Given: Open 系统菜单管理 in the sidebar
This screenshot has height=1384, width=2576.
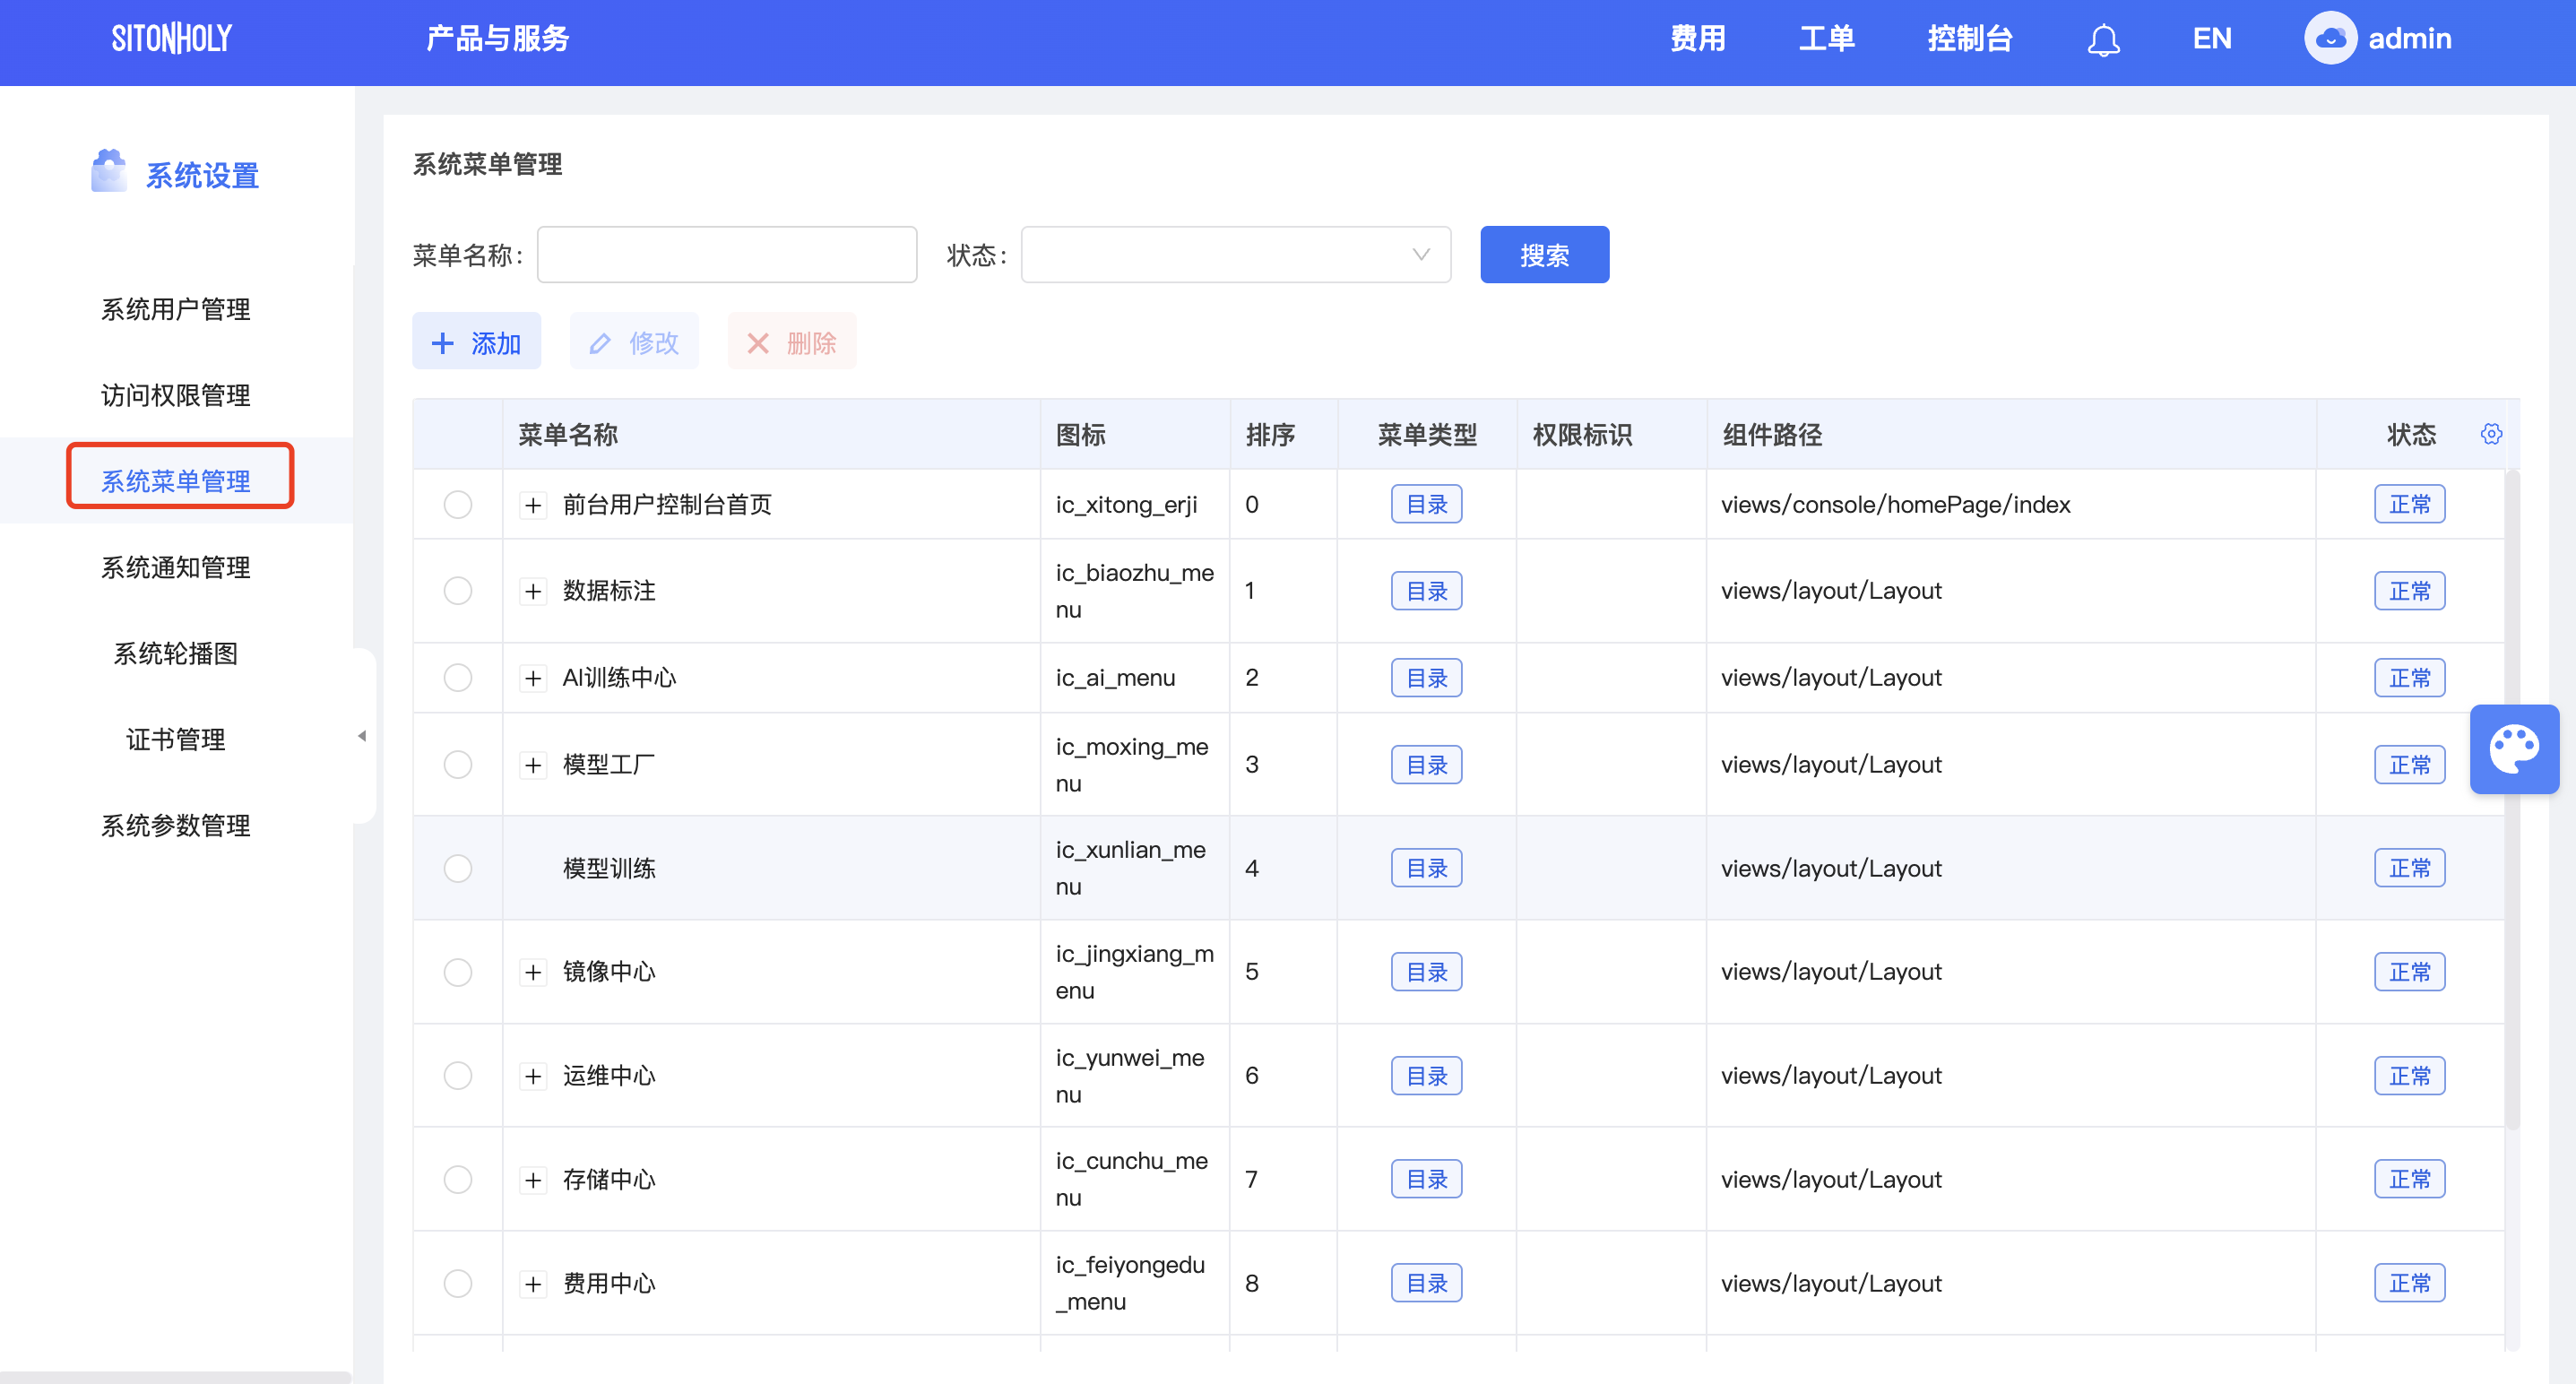Looking at the screenshot, I should 176,482.
